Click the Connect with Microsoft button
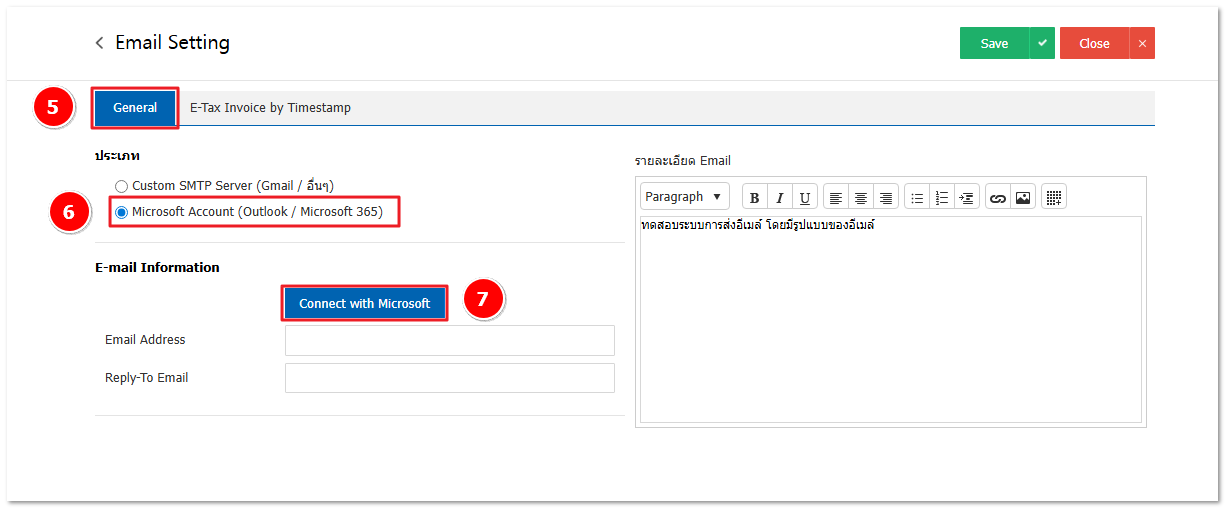1225x508 pixels. click(x=364, y=304)
